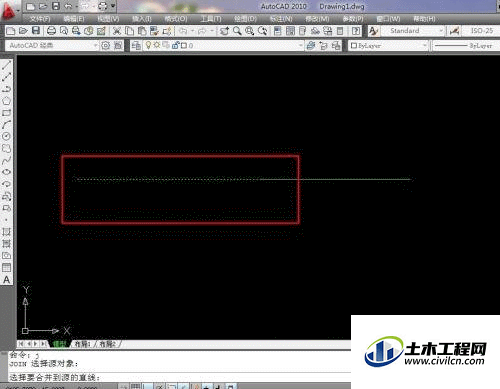
Task: Open the AutoCAD workspace dropdown
Action: [x=52, y=45]
